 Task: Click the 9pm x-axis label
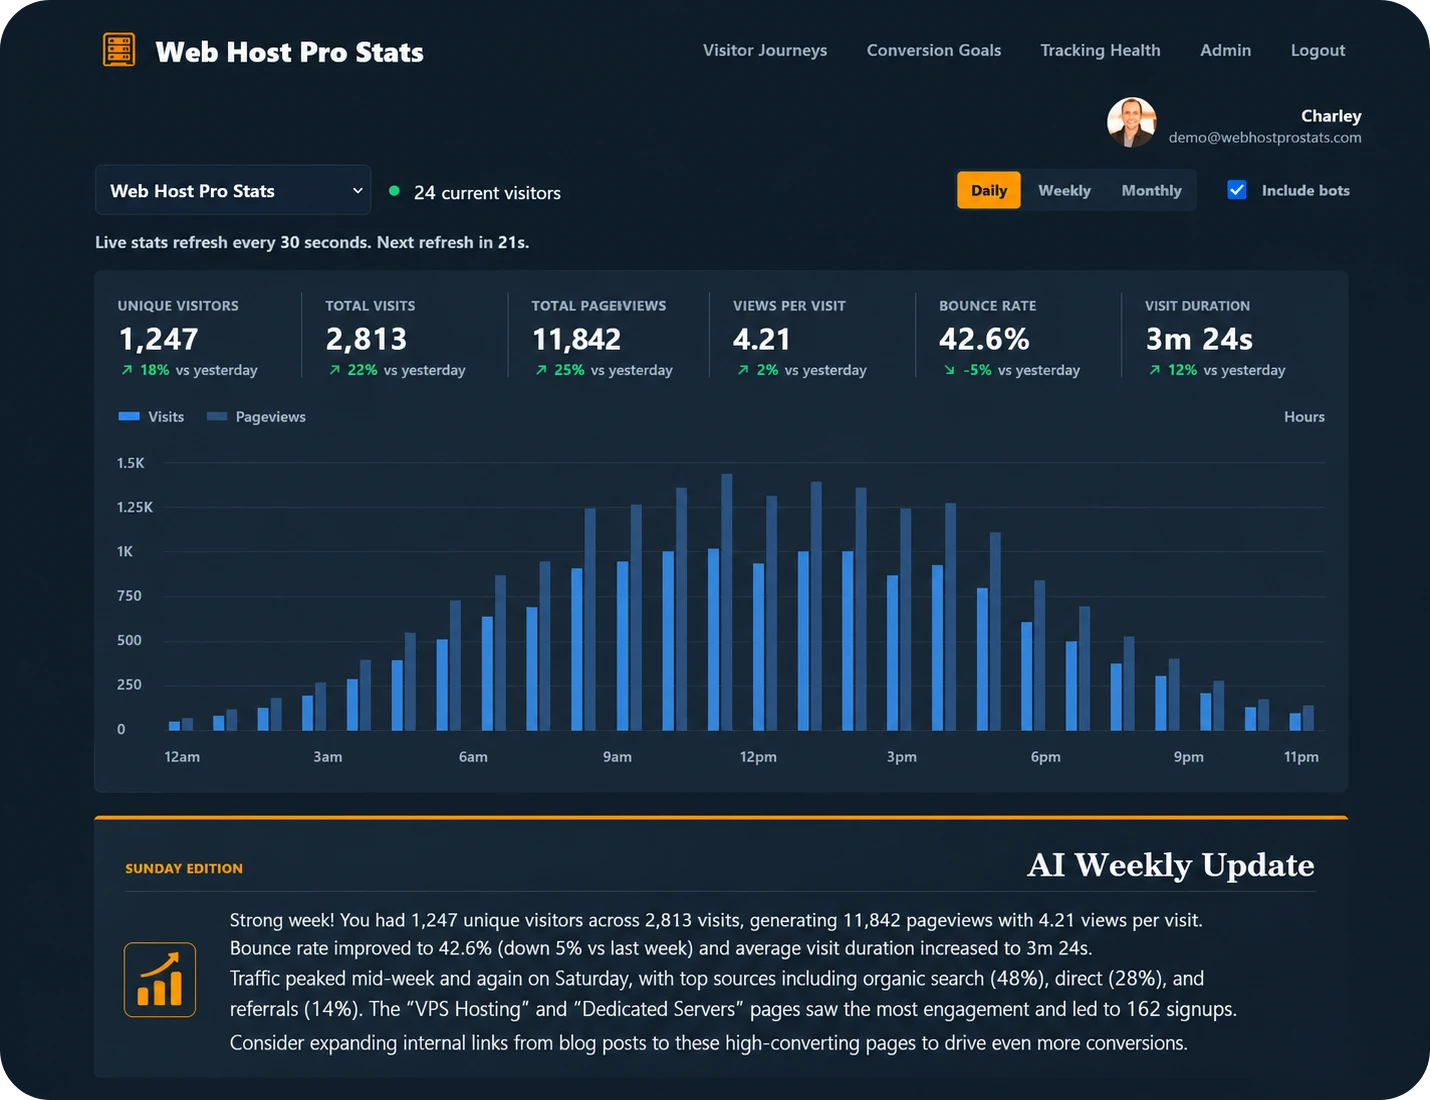[1189, 757]
